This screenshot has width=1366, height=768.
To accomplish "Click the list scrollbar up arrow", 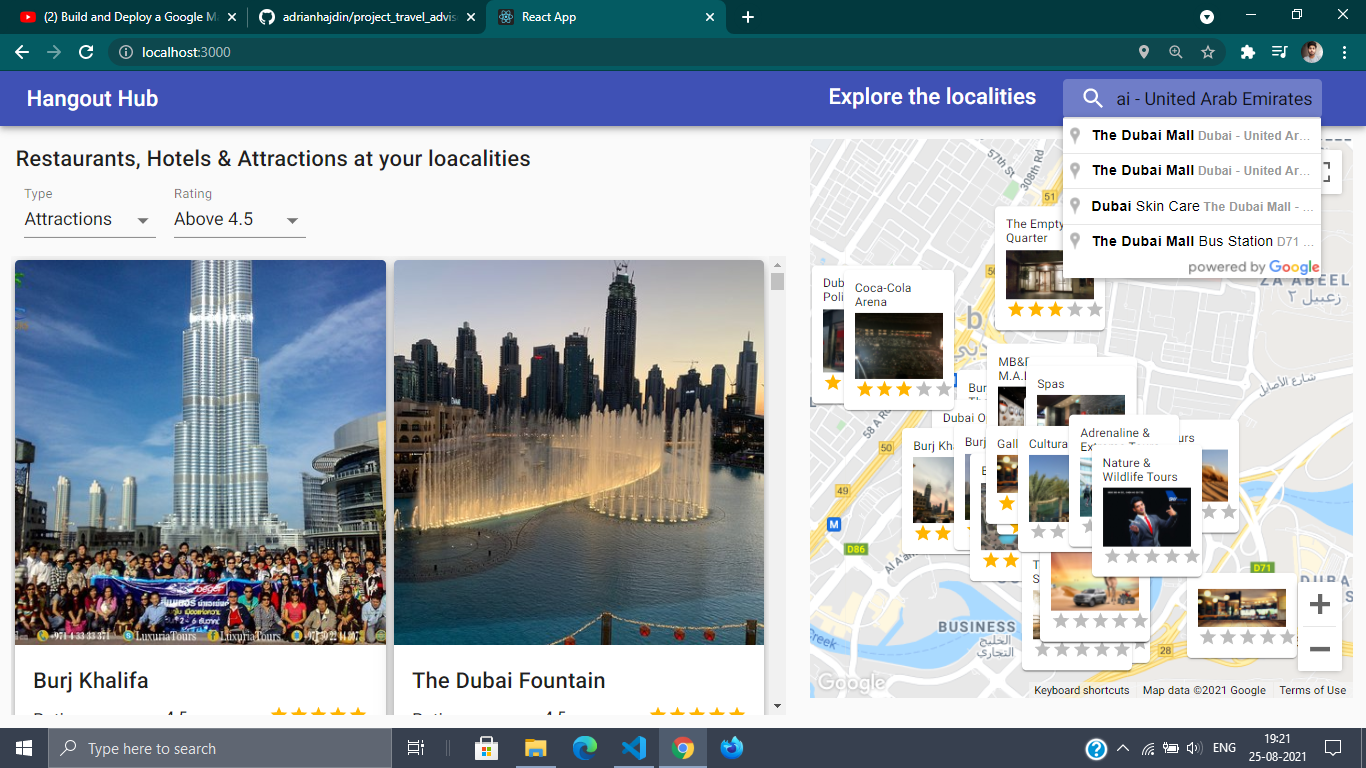I will (x=777, y=266).
